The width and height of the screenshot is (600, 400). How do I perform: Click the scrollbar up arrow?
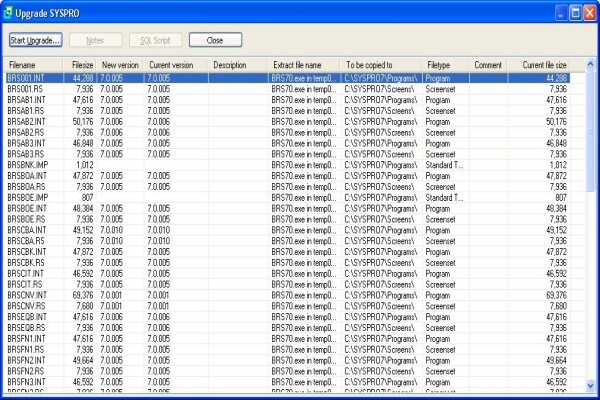pyautogui.click(x=590, y=64)
